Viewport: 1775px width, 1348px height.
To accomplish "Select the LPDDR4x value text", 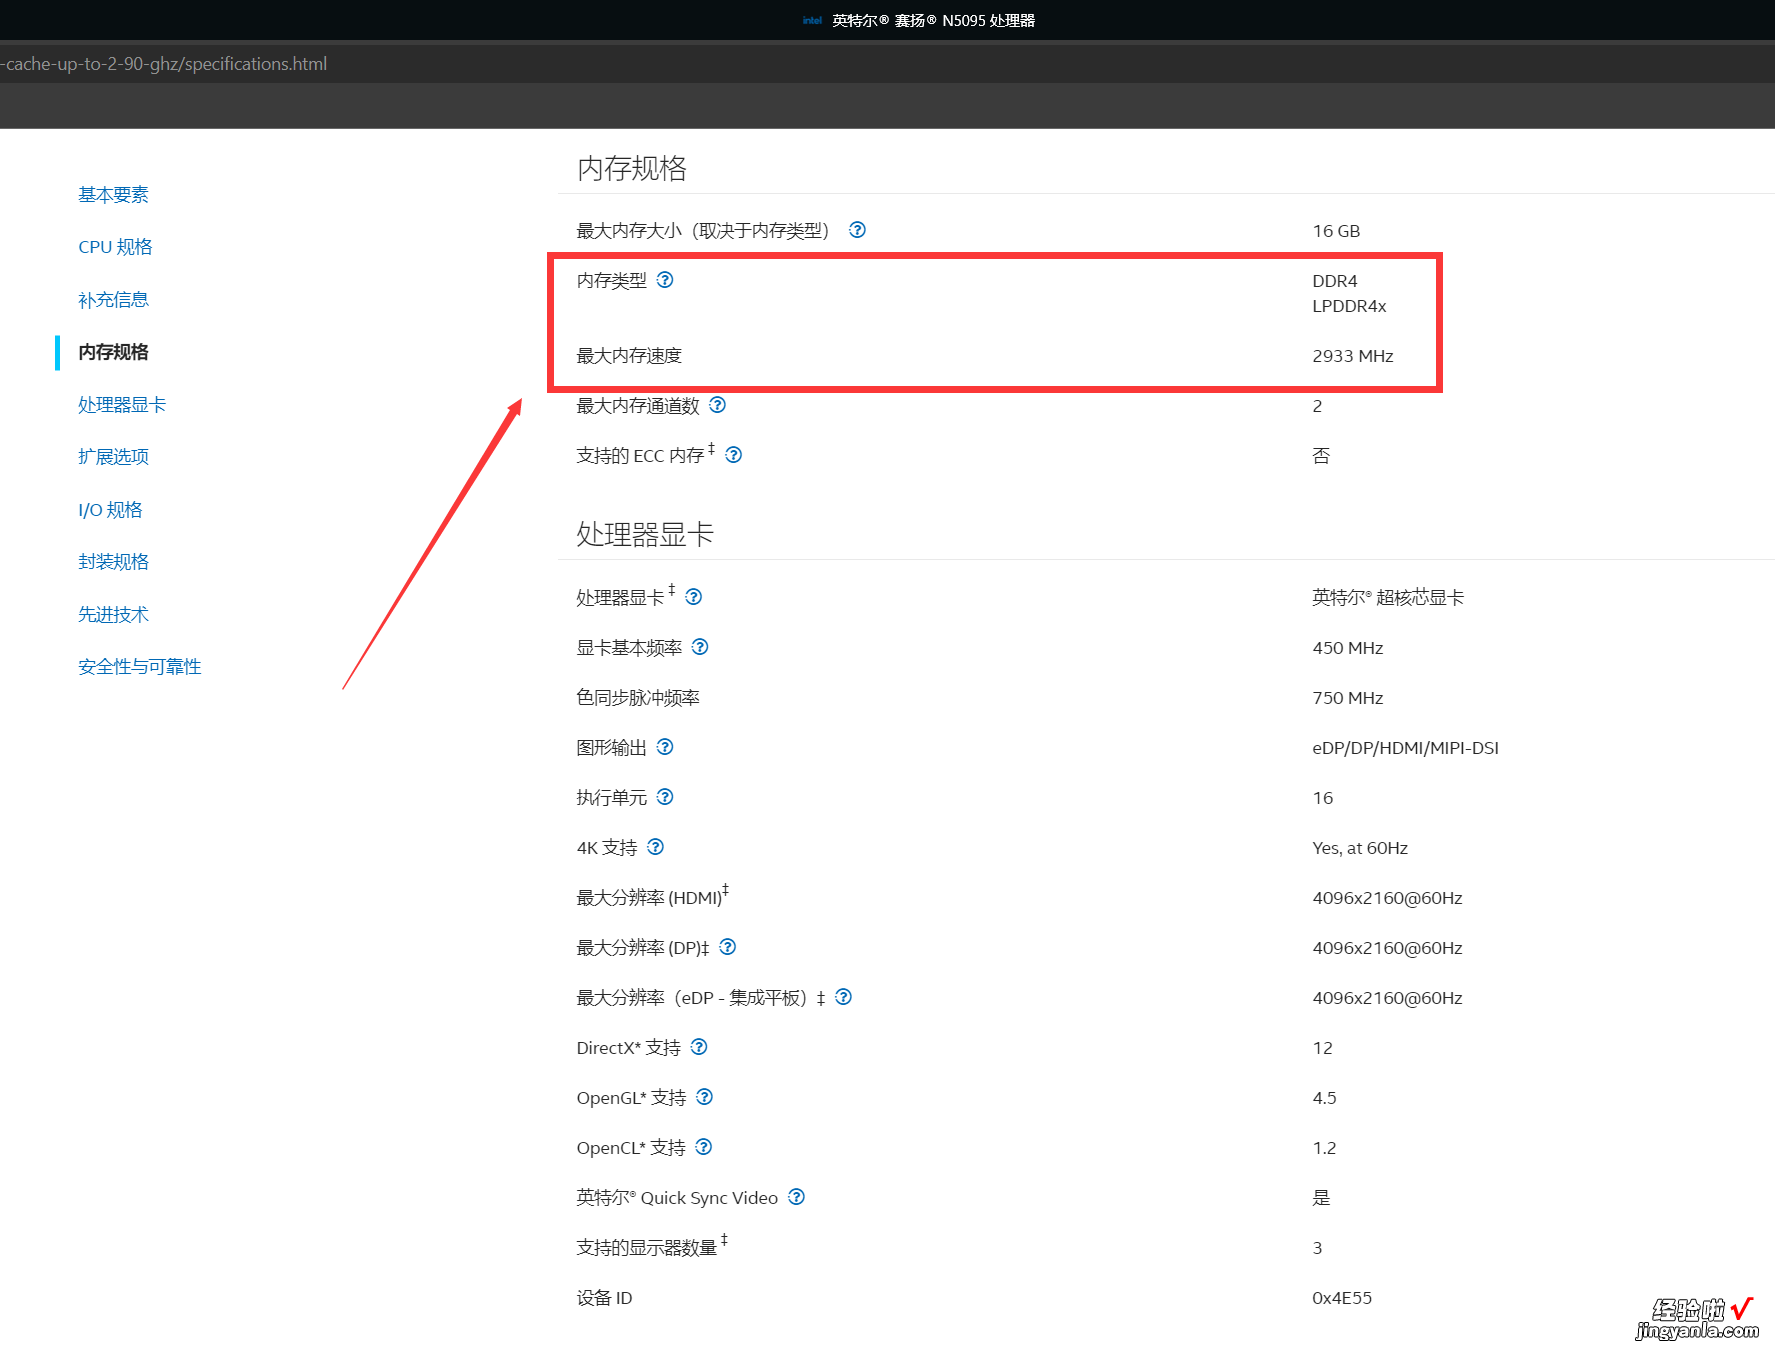I will (1349, 306).
